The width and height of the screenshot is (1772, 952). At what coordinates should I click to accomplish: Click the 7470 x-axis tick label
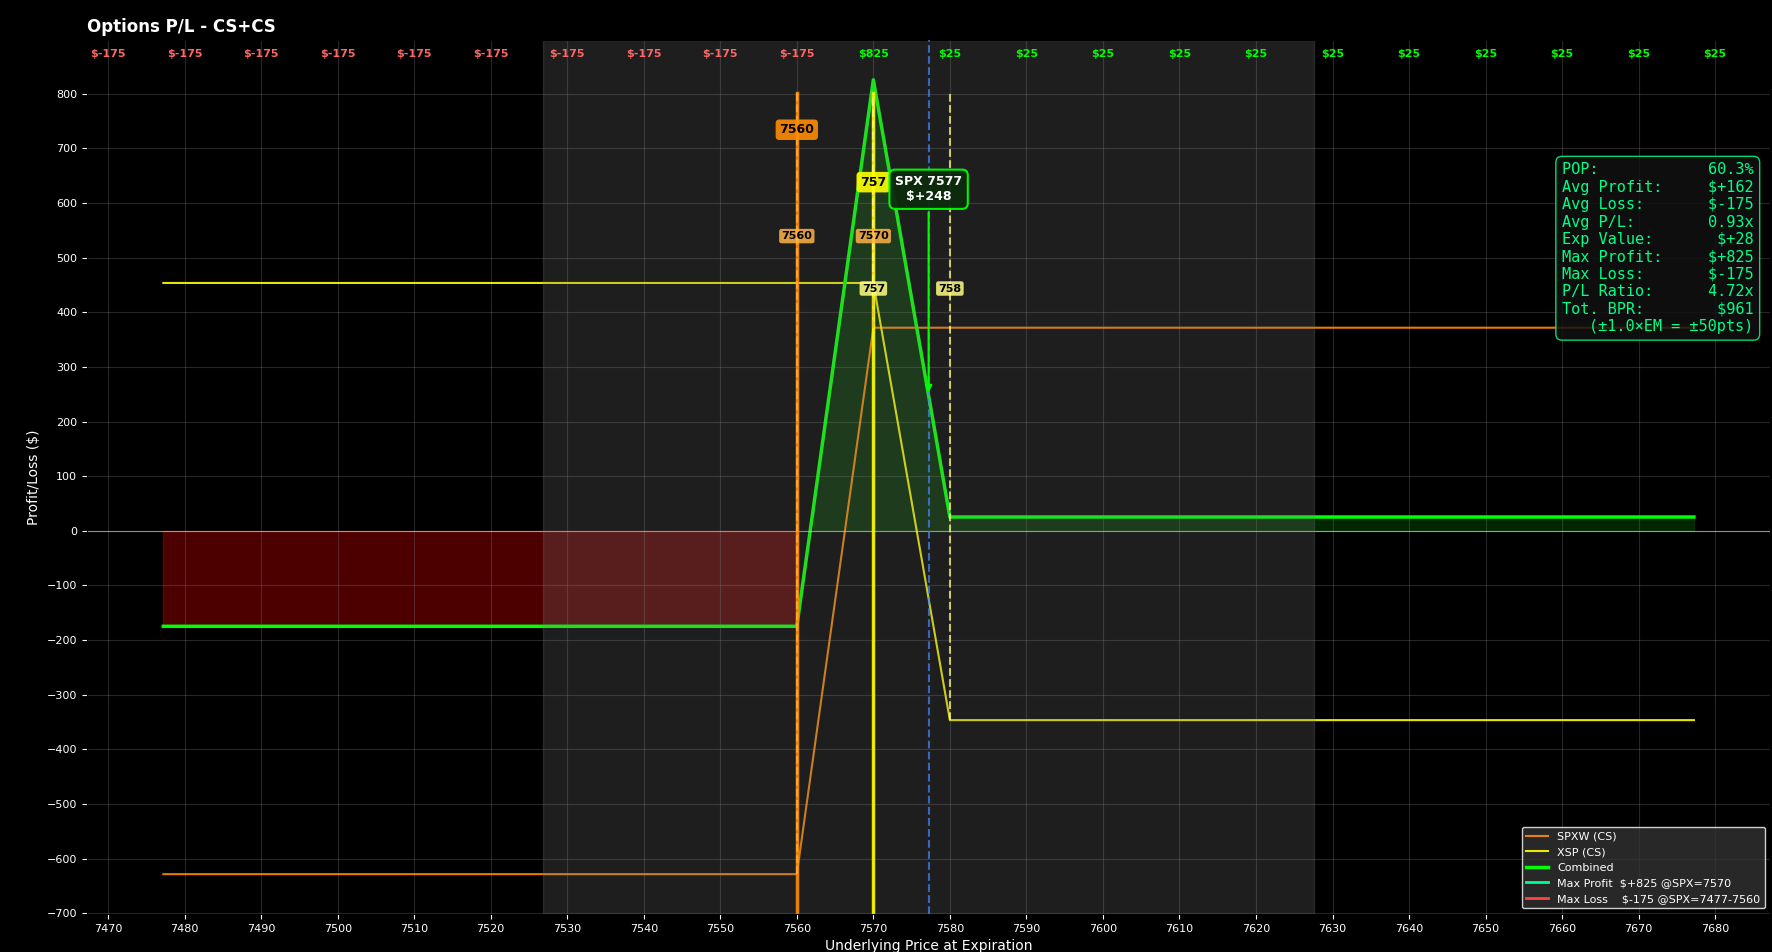[108, 929]
